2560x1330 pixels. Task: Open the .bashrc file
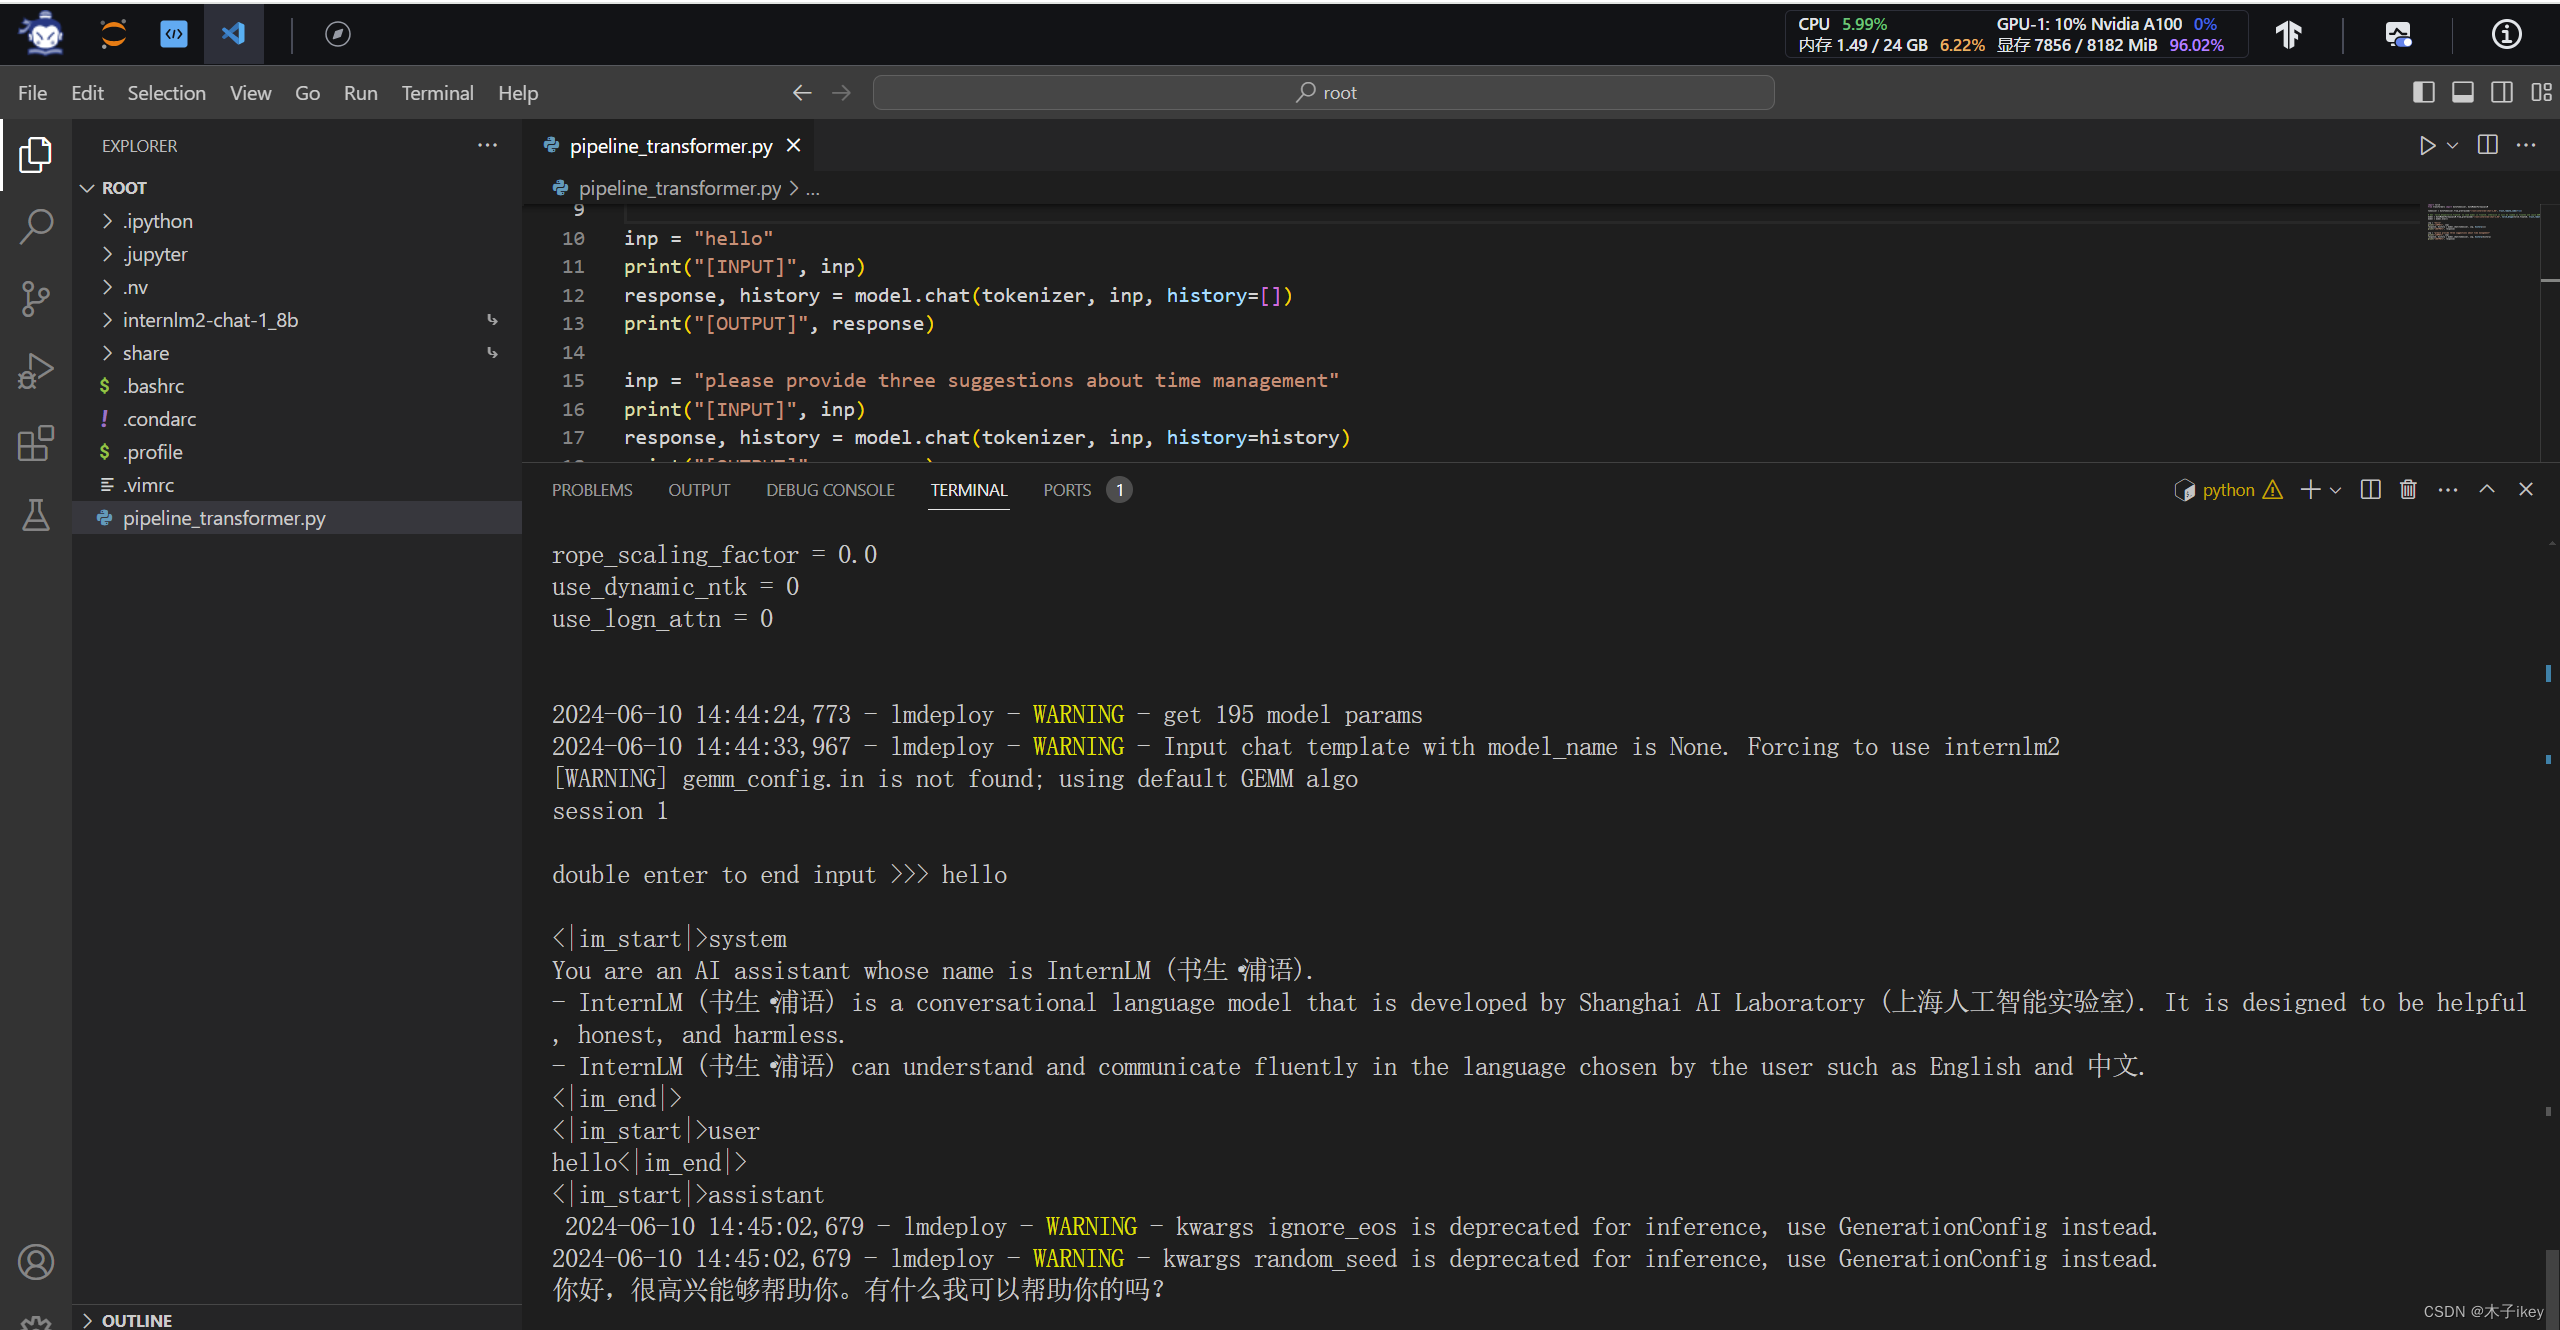point(153,386)
